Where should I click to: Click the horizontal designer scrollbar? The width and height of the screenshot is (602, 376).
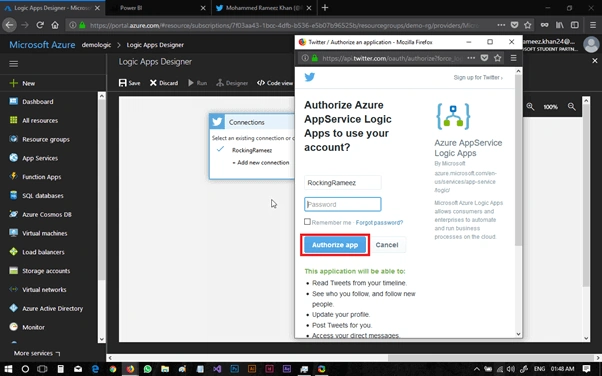point(491,358)
